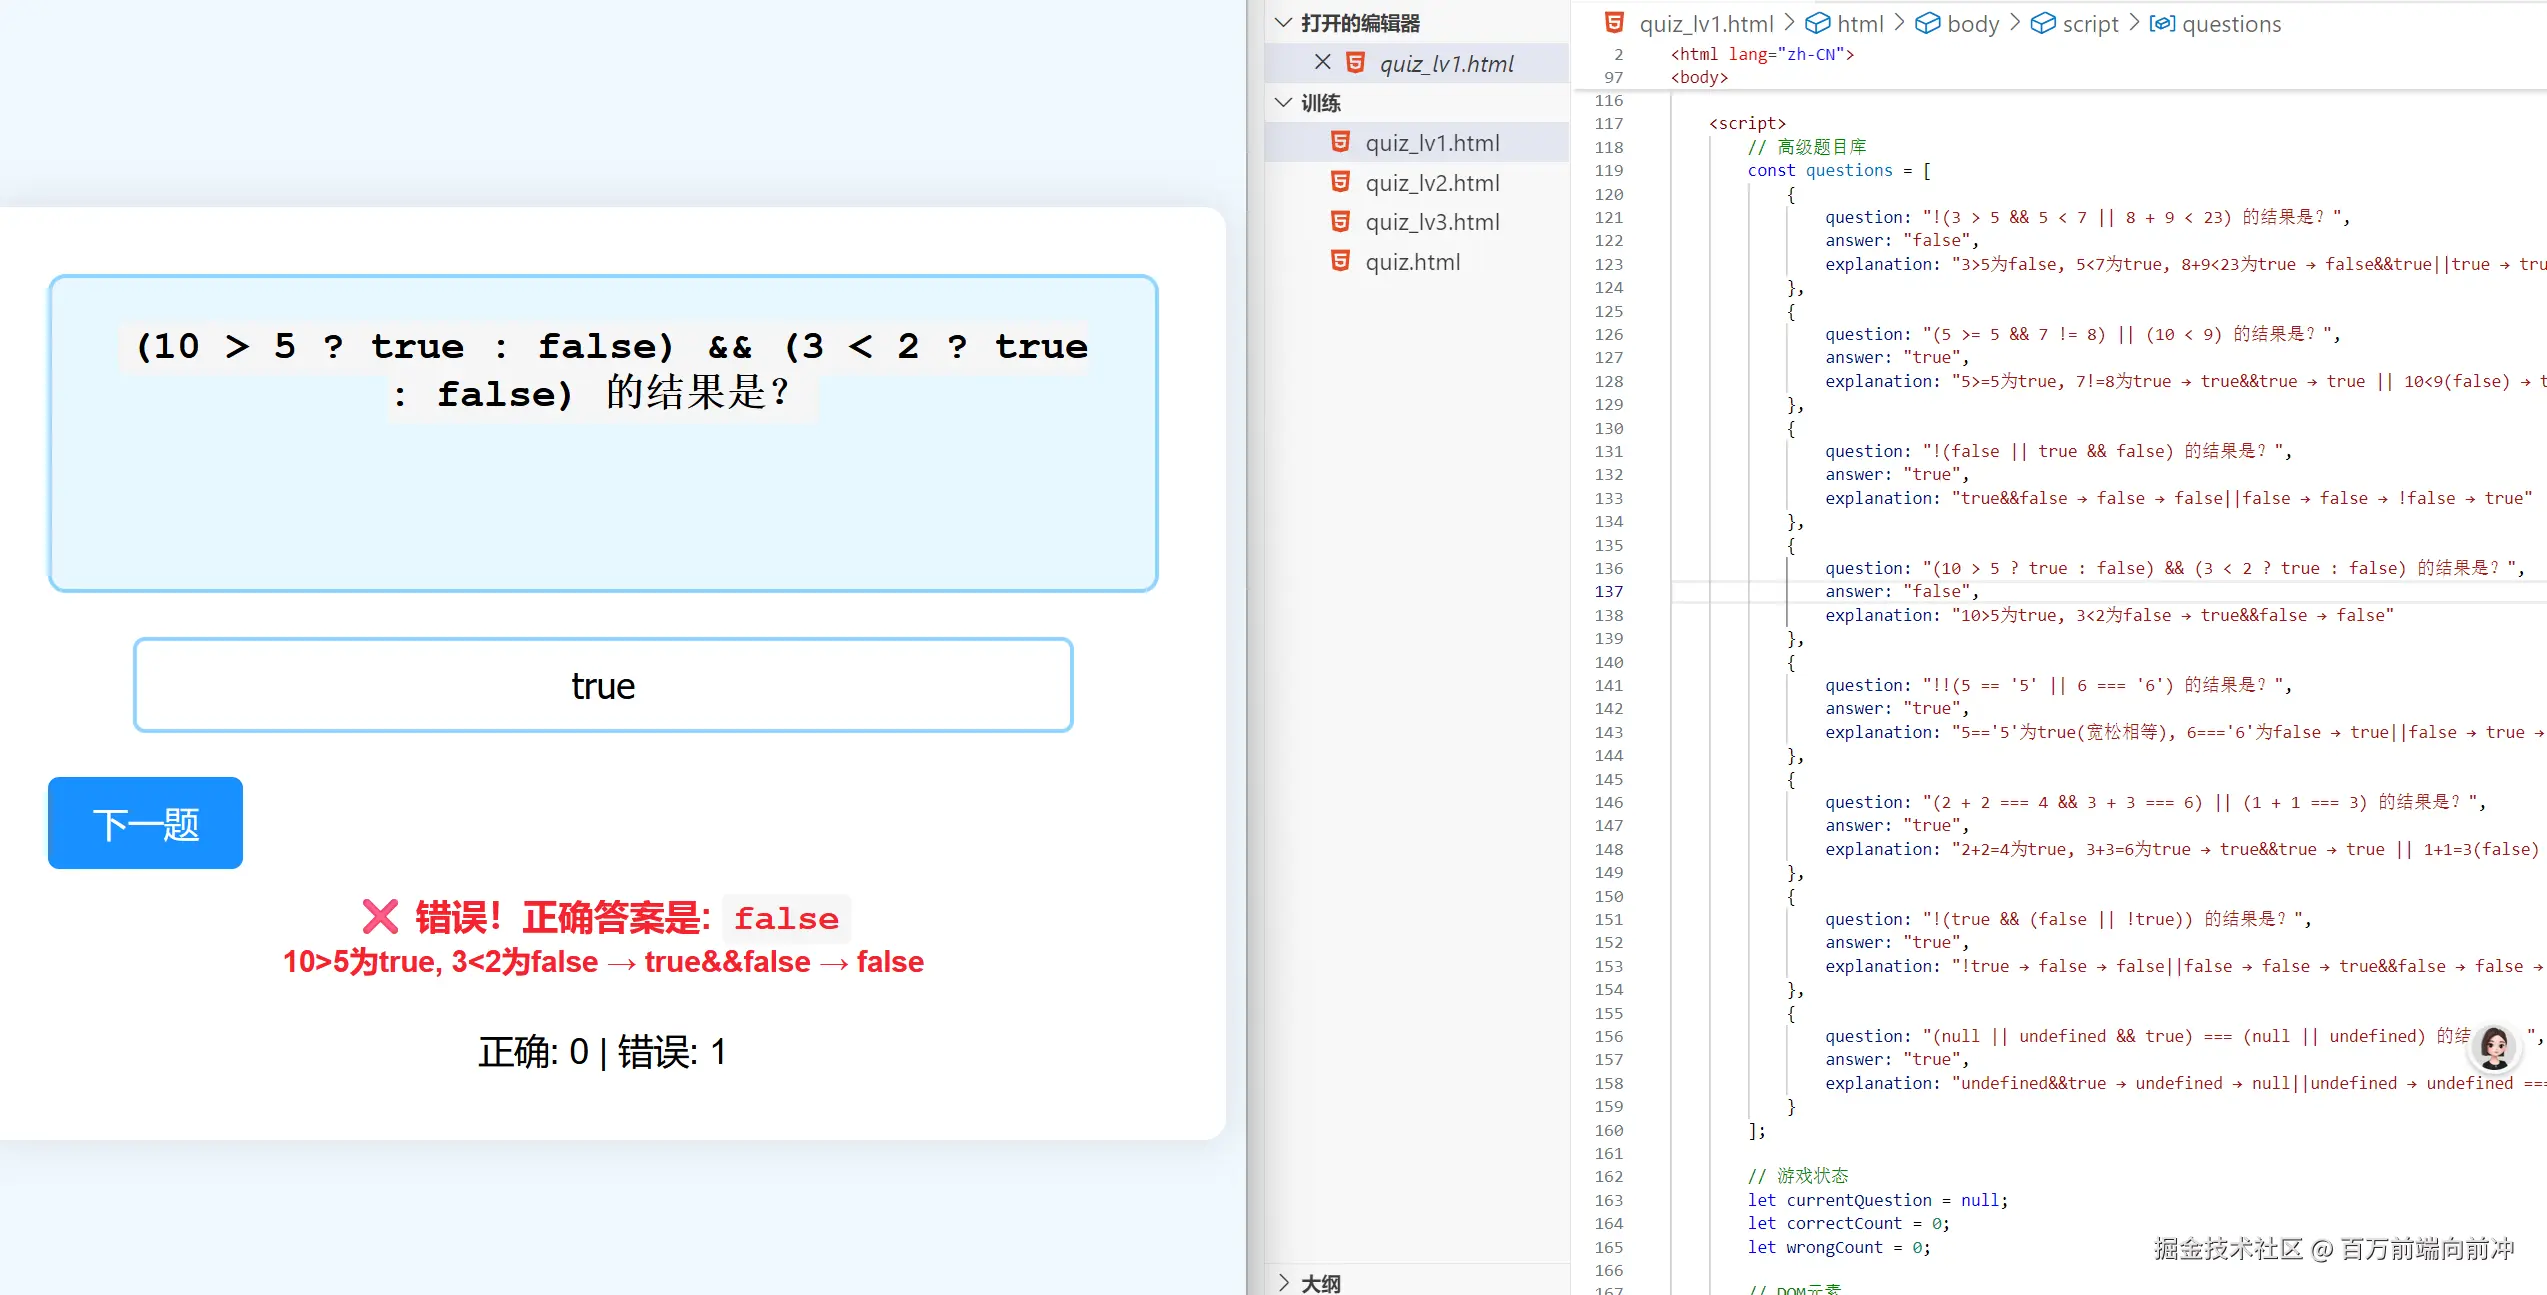Collapse the 训练 section

[1283, 101]
